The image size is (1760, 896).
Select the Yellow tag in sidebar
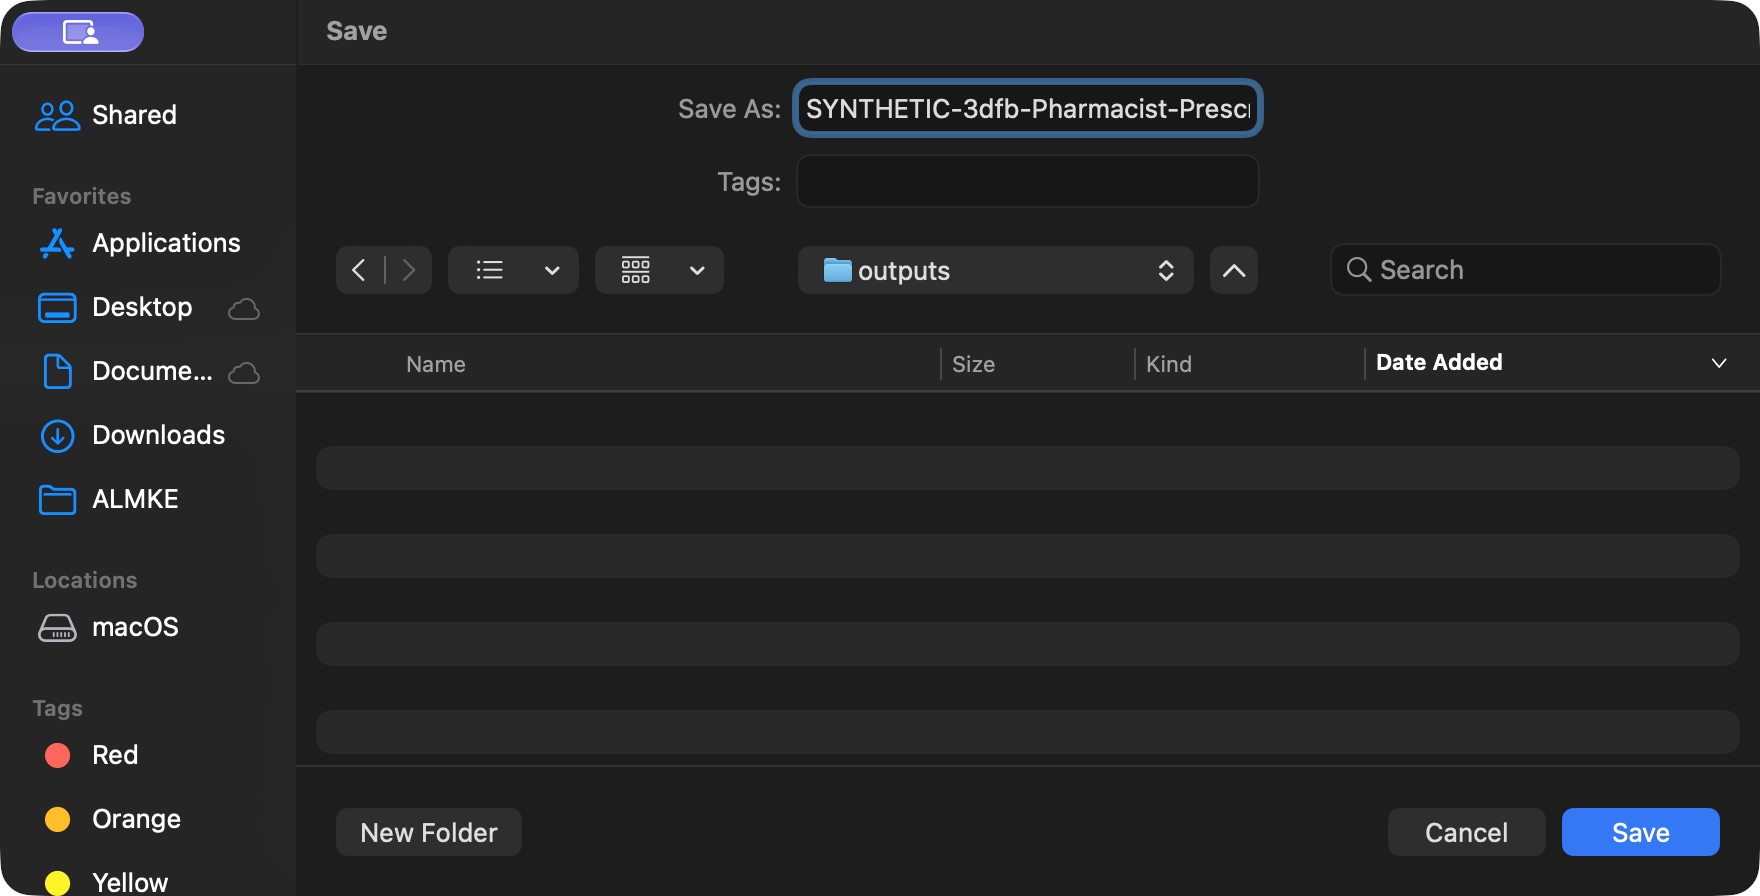tap(106, 882)
